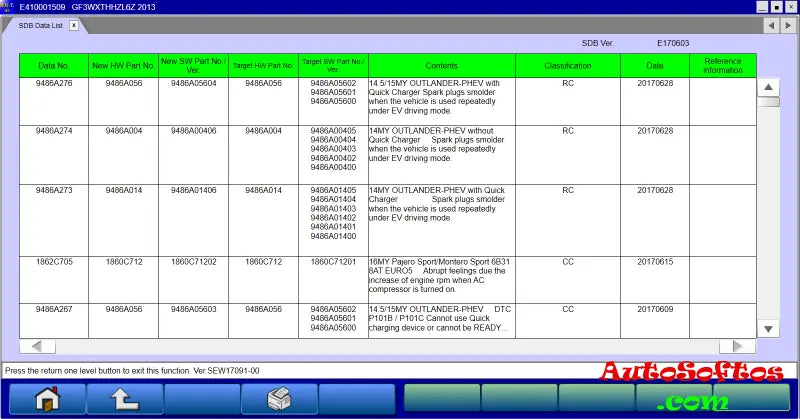Go to the home screen using house icon
This screenshot has width=800, height=419.
click(47, 399)
